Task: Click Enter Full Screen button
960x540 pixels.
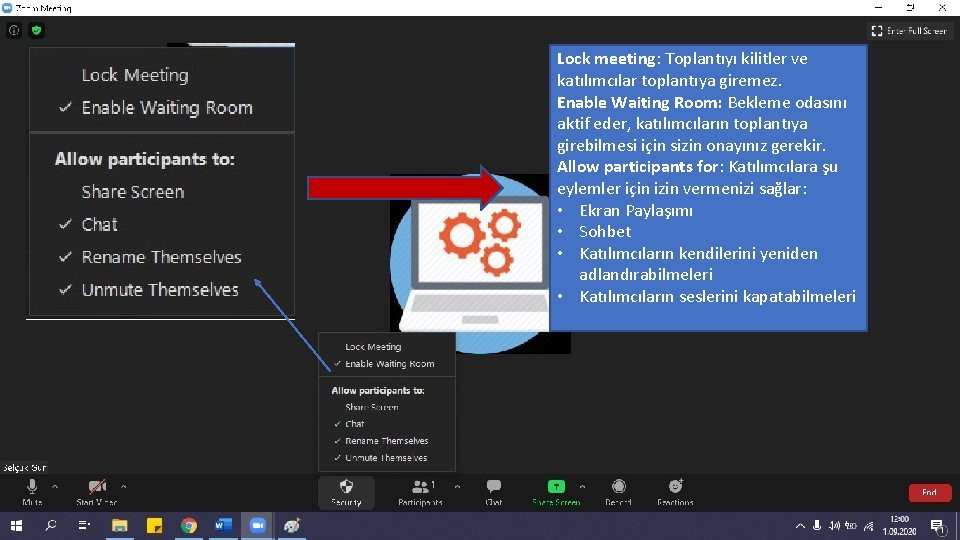Action: [909, 31]
